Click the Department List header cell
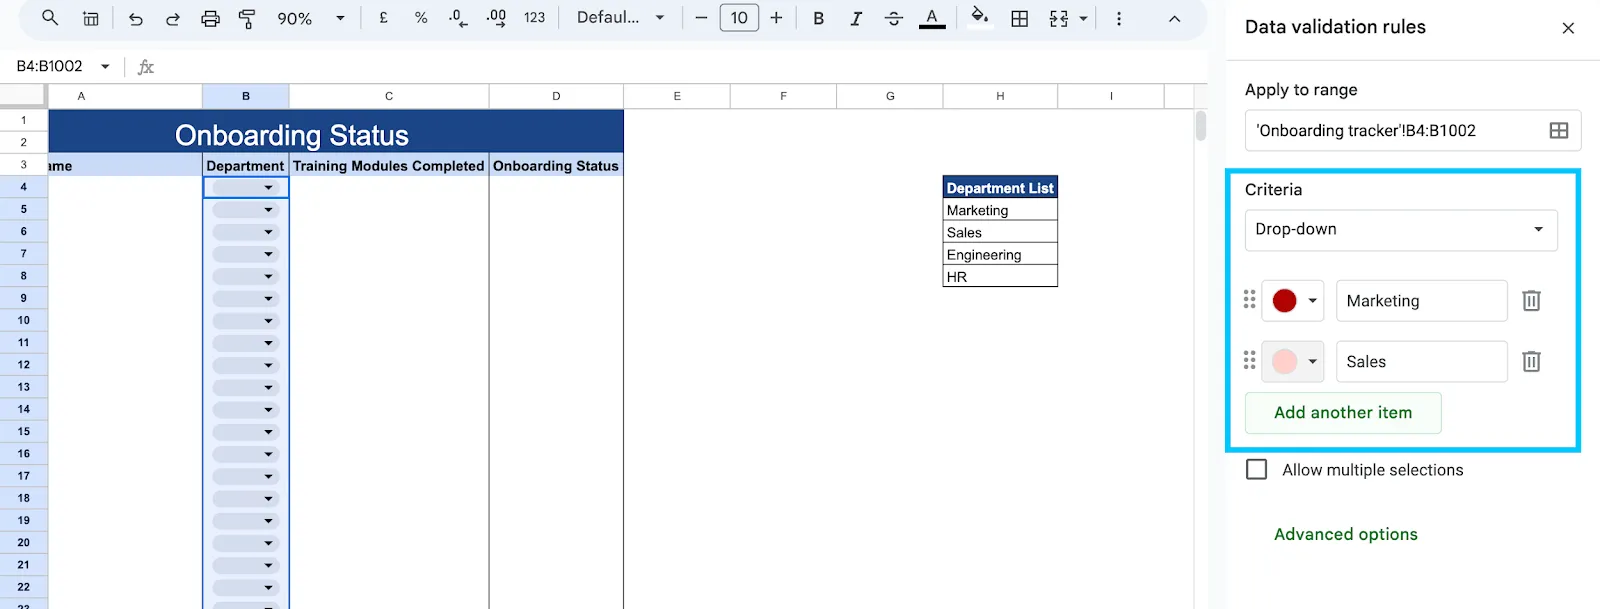 tap(1000, 188)
